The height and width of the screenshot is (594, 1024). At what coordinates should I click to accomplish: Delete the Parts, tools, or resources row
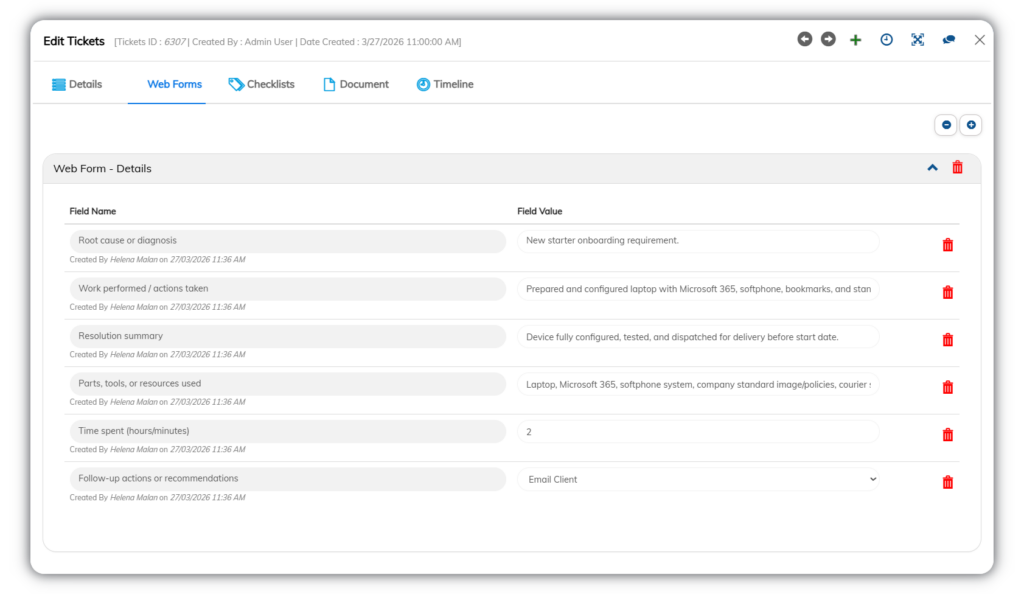[x=948, y=387]
